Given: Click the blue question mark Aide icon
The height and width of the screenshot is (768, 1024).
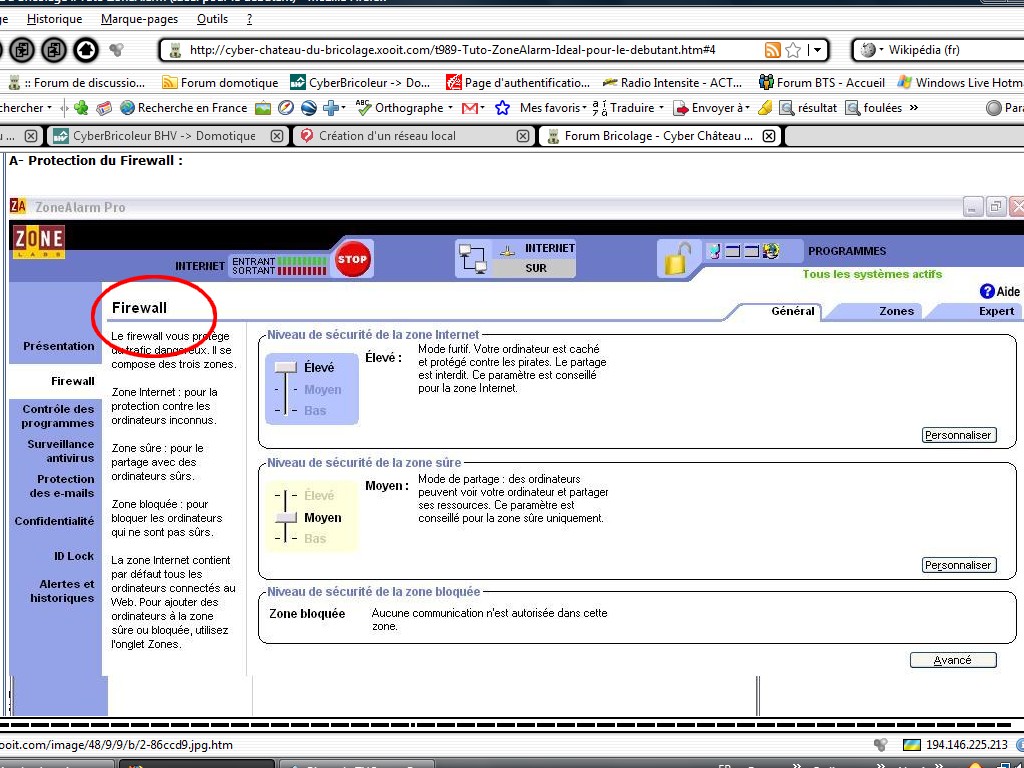Looking at the screenshot, I should (987, 291).
